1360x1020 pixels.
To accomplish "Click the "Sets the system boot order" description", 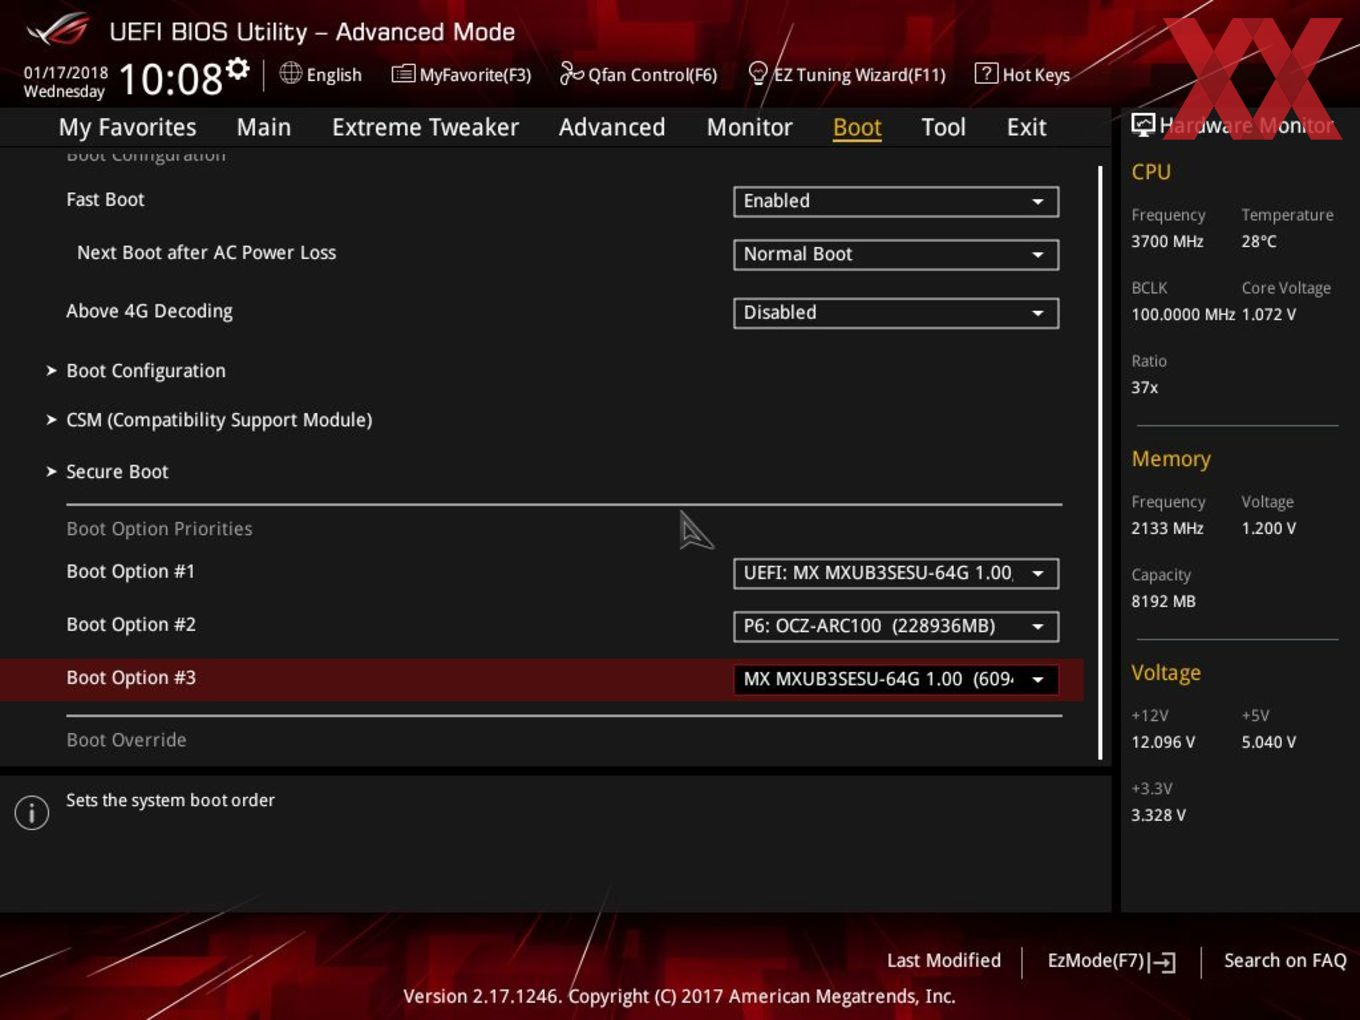I will [x=170, y=800].
